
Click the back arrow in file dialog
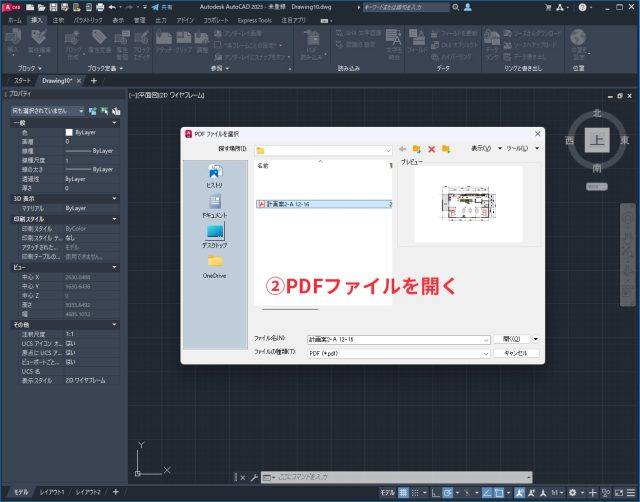click(x=403, y=148)
